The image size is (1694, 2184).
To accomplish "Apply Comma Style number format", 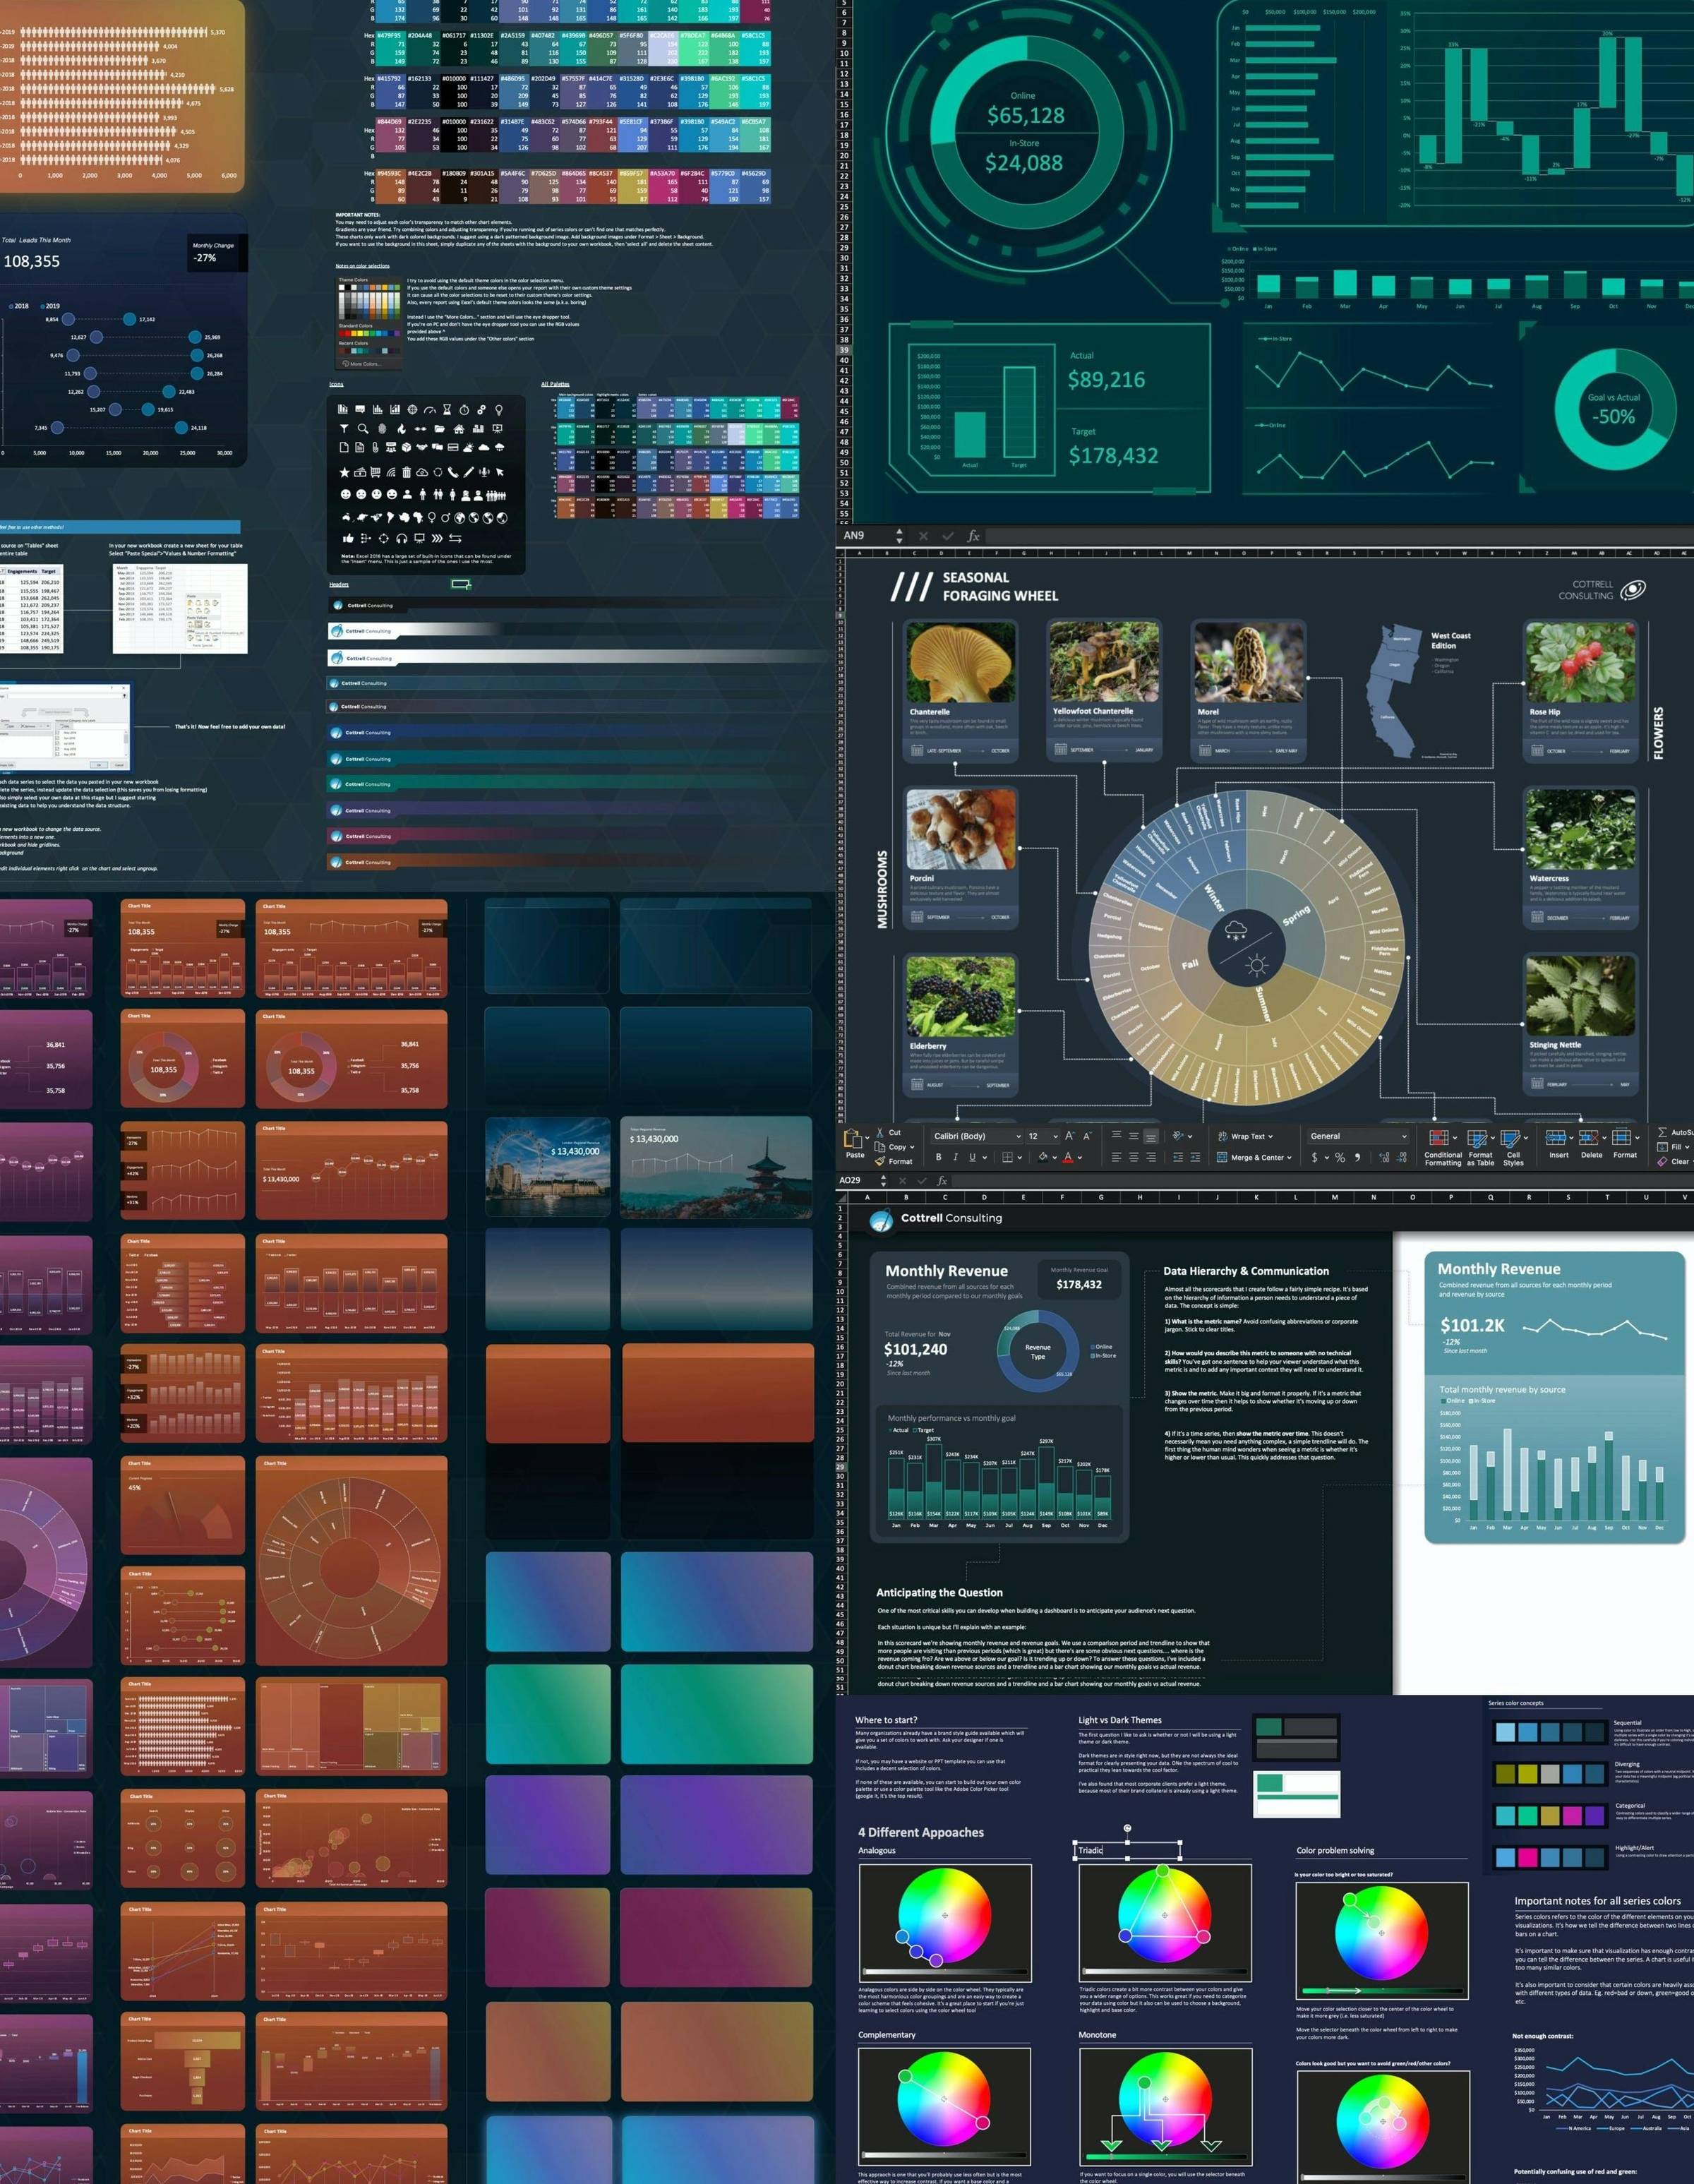I will click(1358, 1158).
